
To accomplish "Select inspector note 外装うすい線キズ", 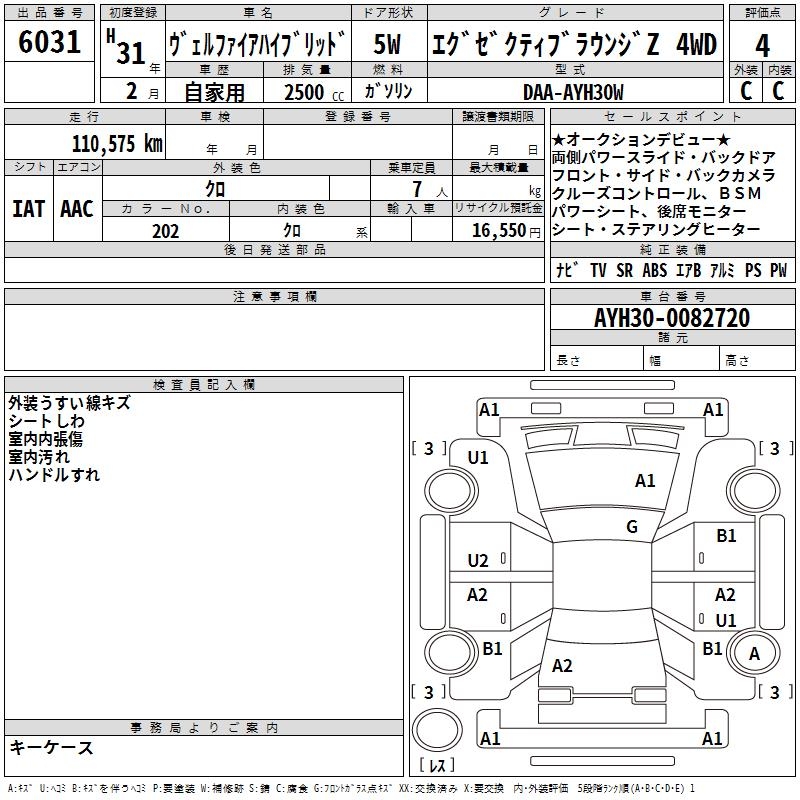I will 69,403.
